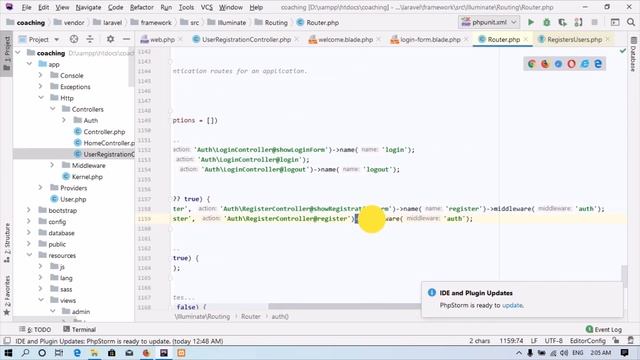Locate current file in Project tree
The image size is (640, 360).
[x=74, y=39]
